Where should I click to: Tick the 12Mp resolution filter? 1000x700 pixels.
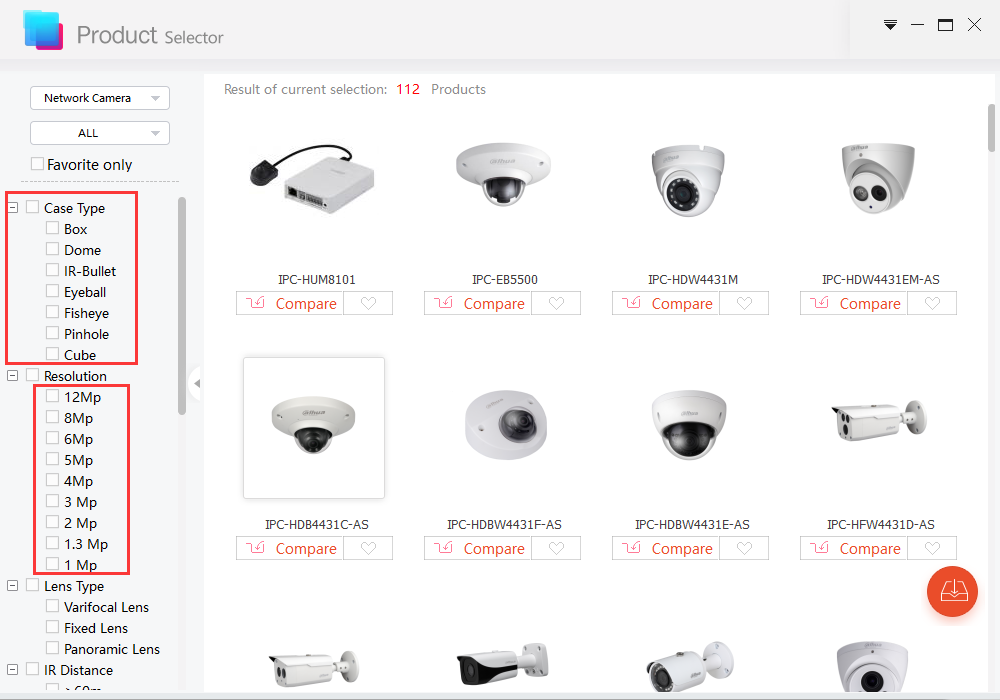click(x=52, y=397)
